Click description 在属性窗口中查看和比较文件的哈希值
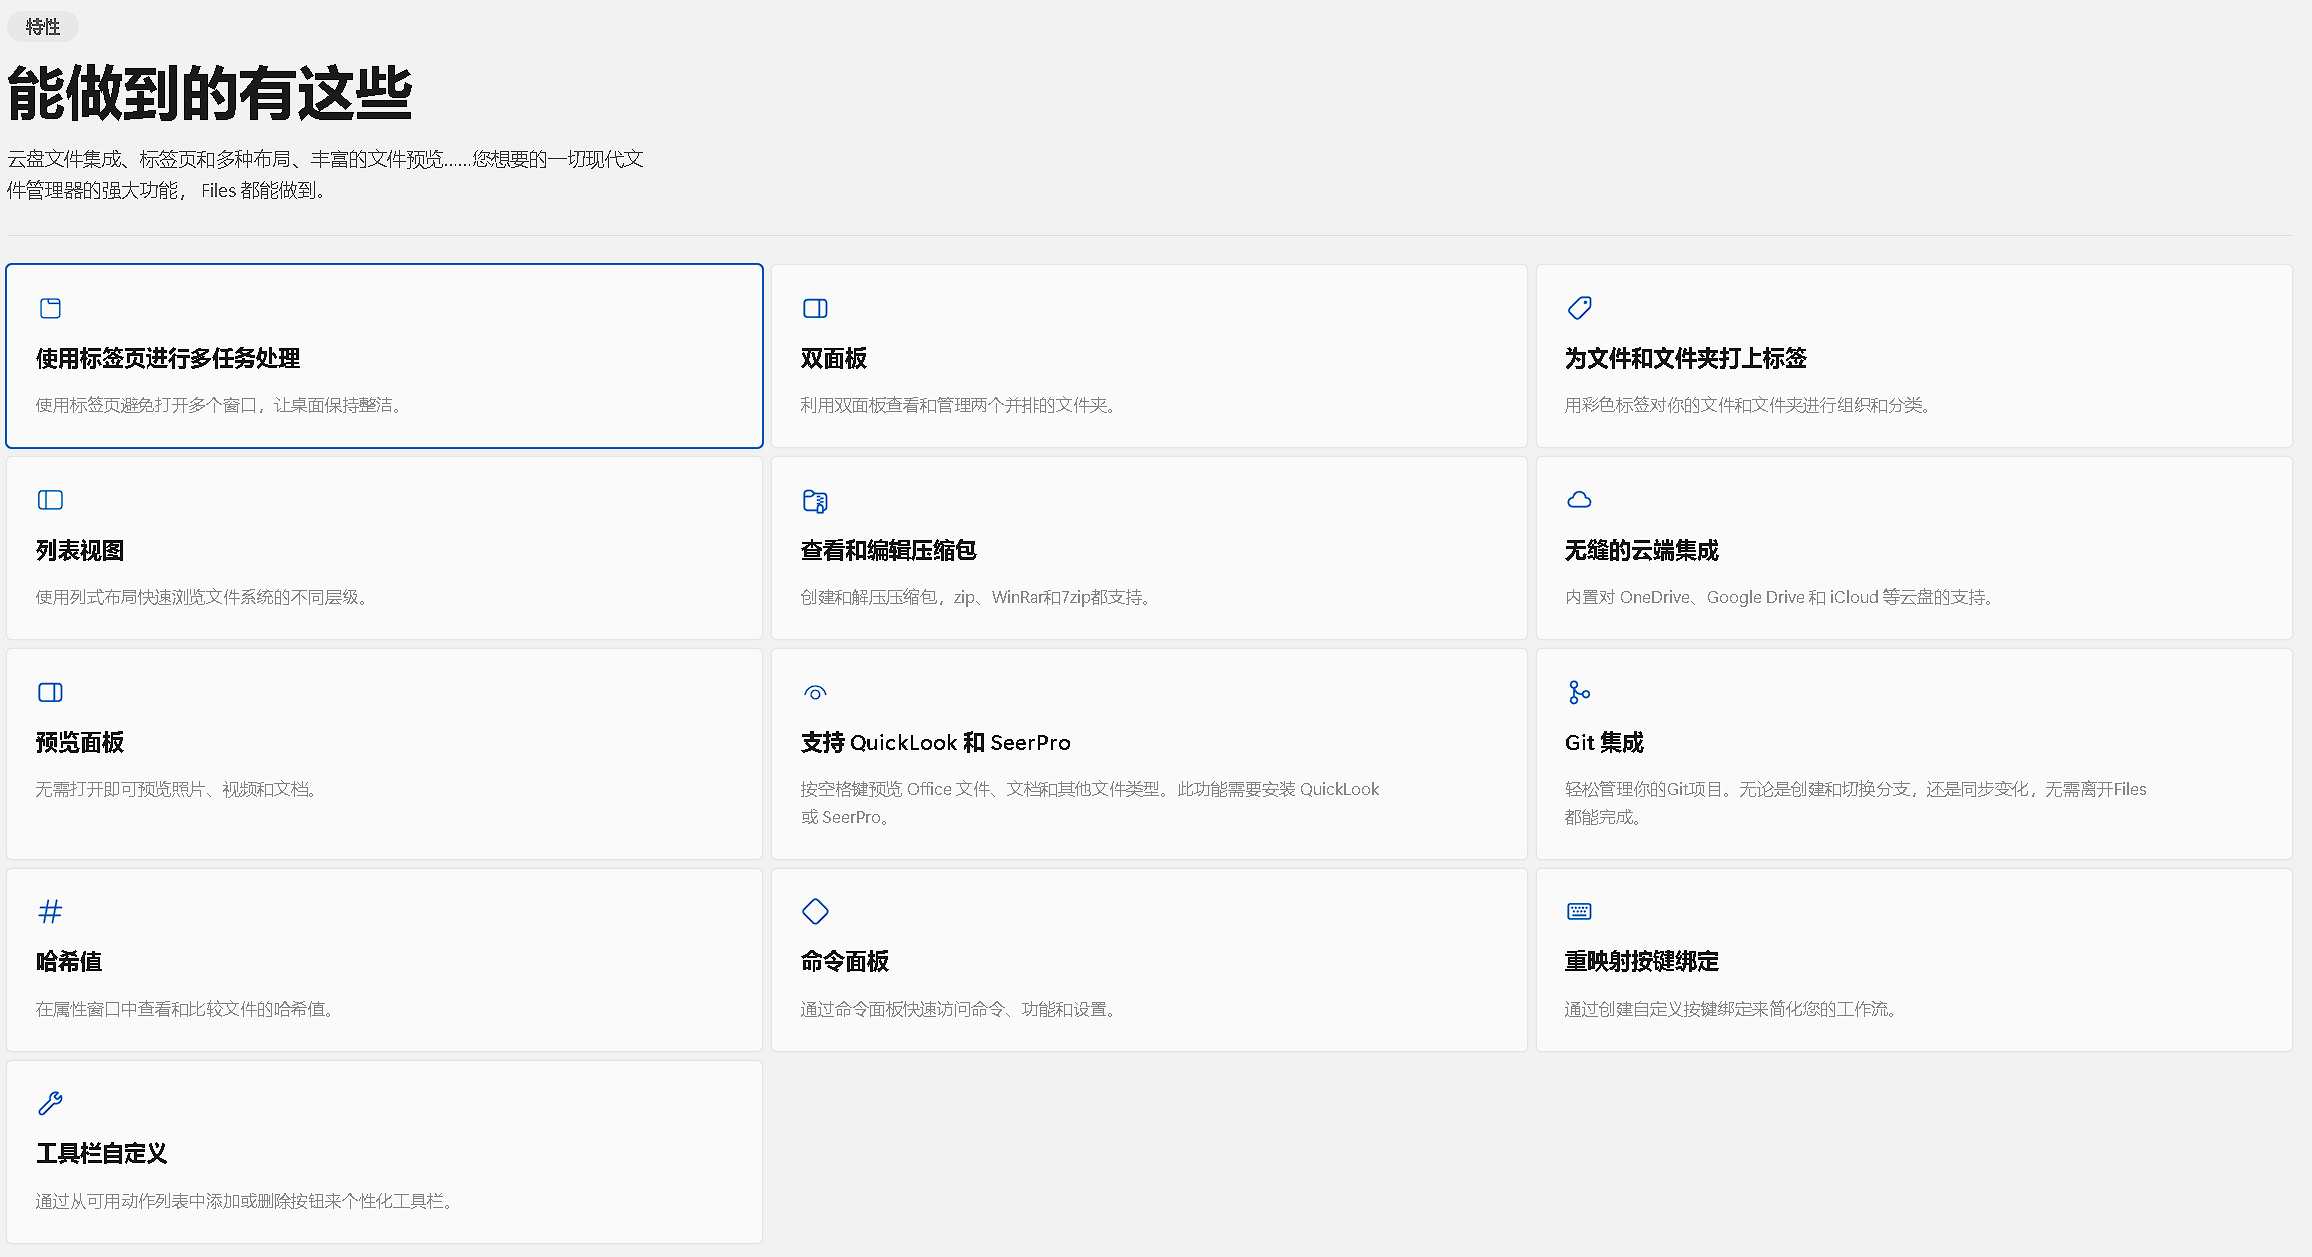Screen dimensions: 2312x1257 point(185,1009)
